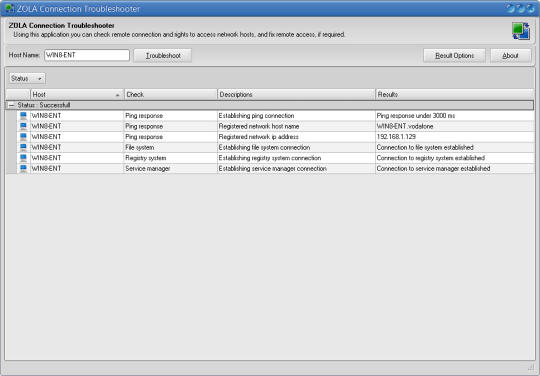540x376 pixels.
Task: Select 'Connection to service manager established' result
Action: click(x=455, y=168)
